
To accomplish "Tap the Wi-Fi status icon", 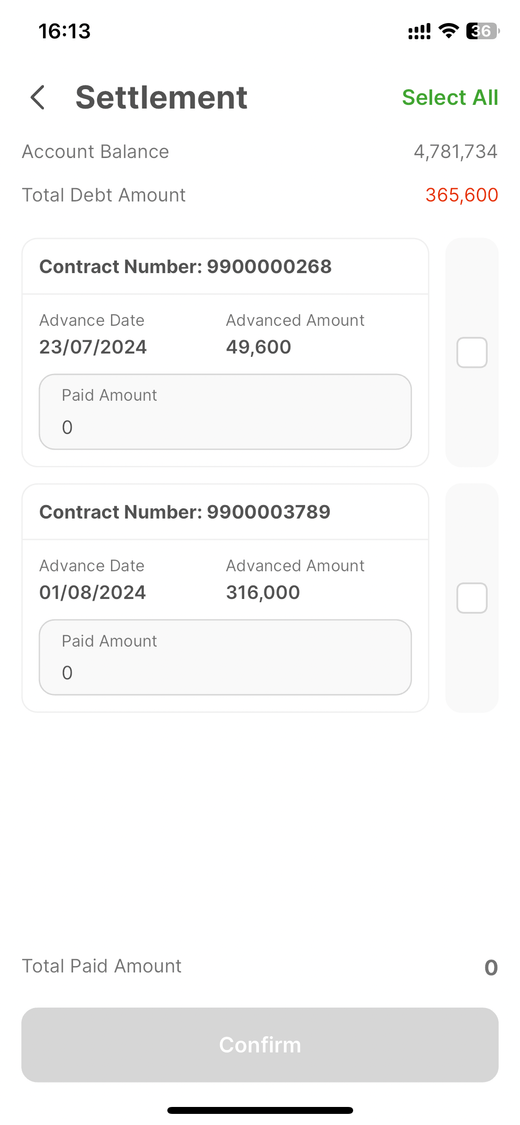I will tap(449, 31).
